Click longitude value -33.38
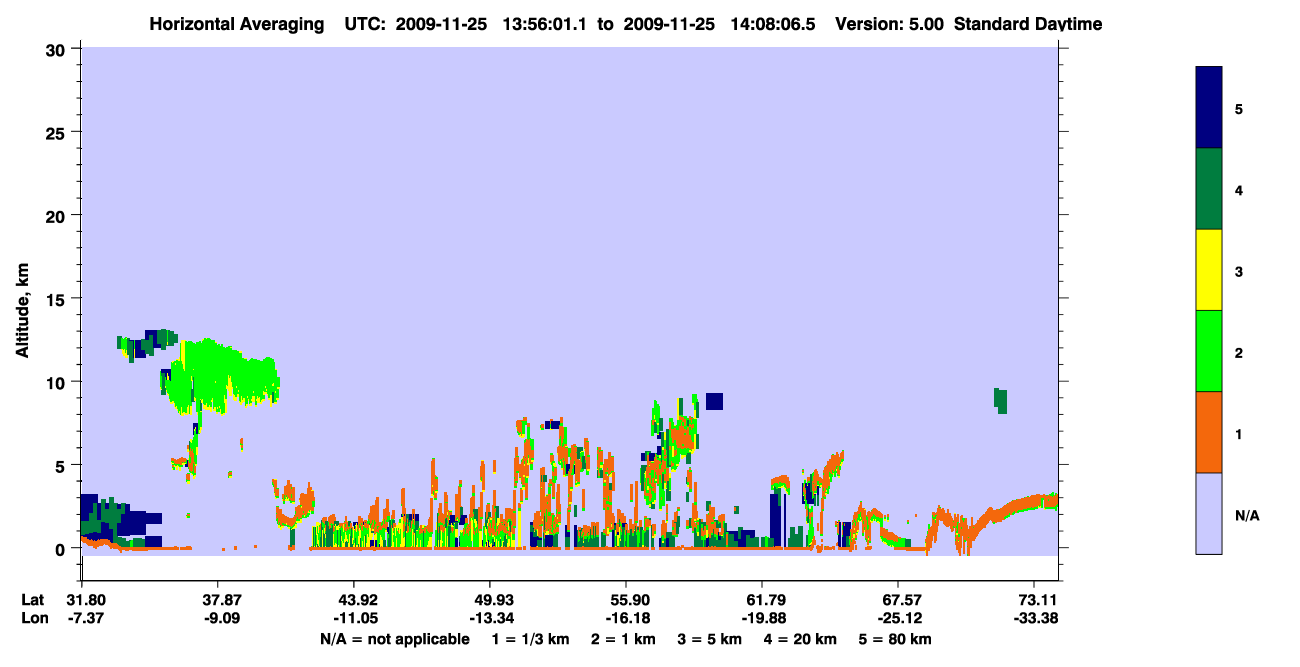 (1034, 617)
